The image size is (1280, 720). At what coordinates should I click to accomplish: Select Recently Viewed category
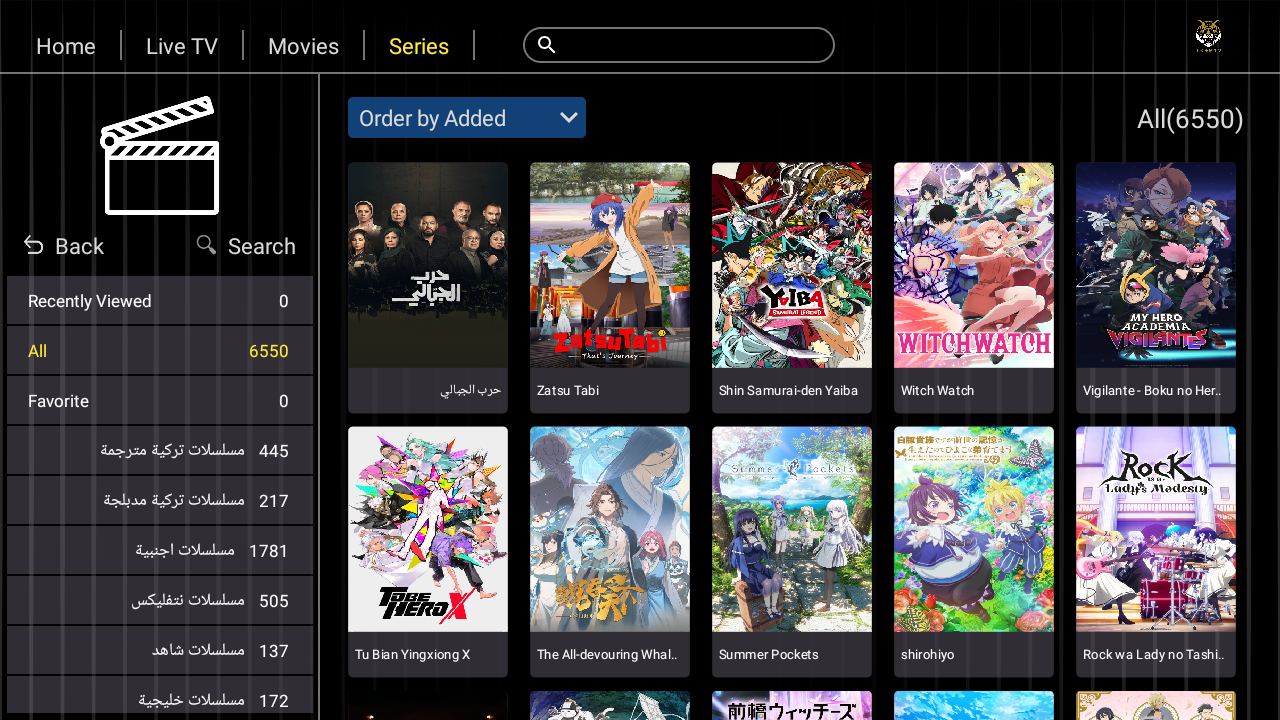click(x=159, y=301)
